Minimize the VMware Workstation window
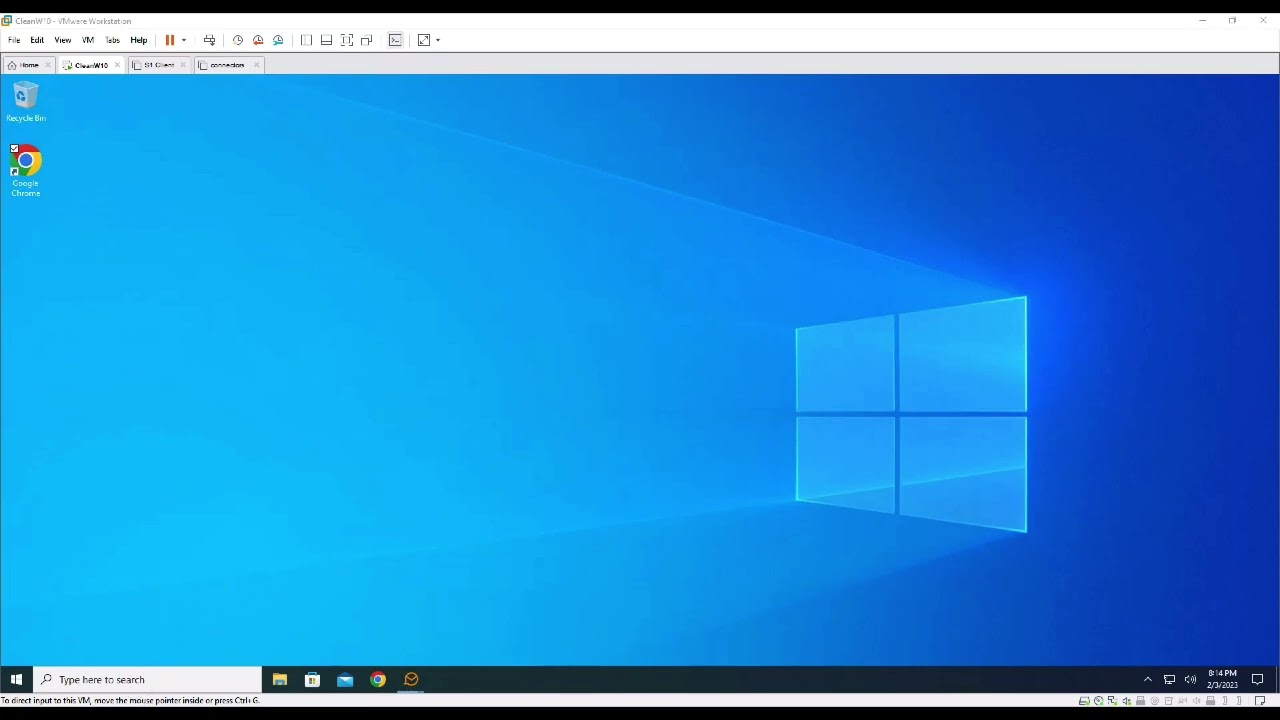 pyautogui.click(x=1203, y=20)
